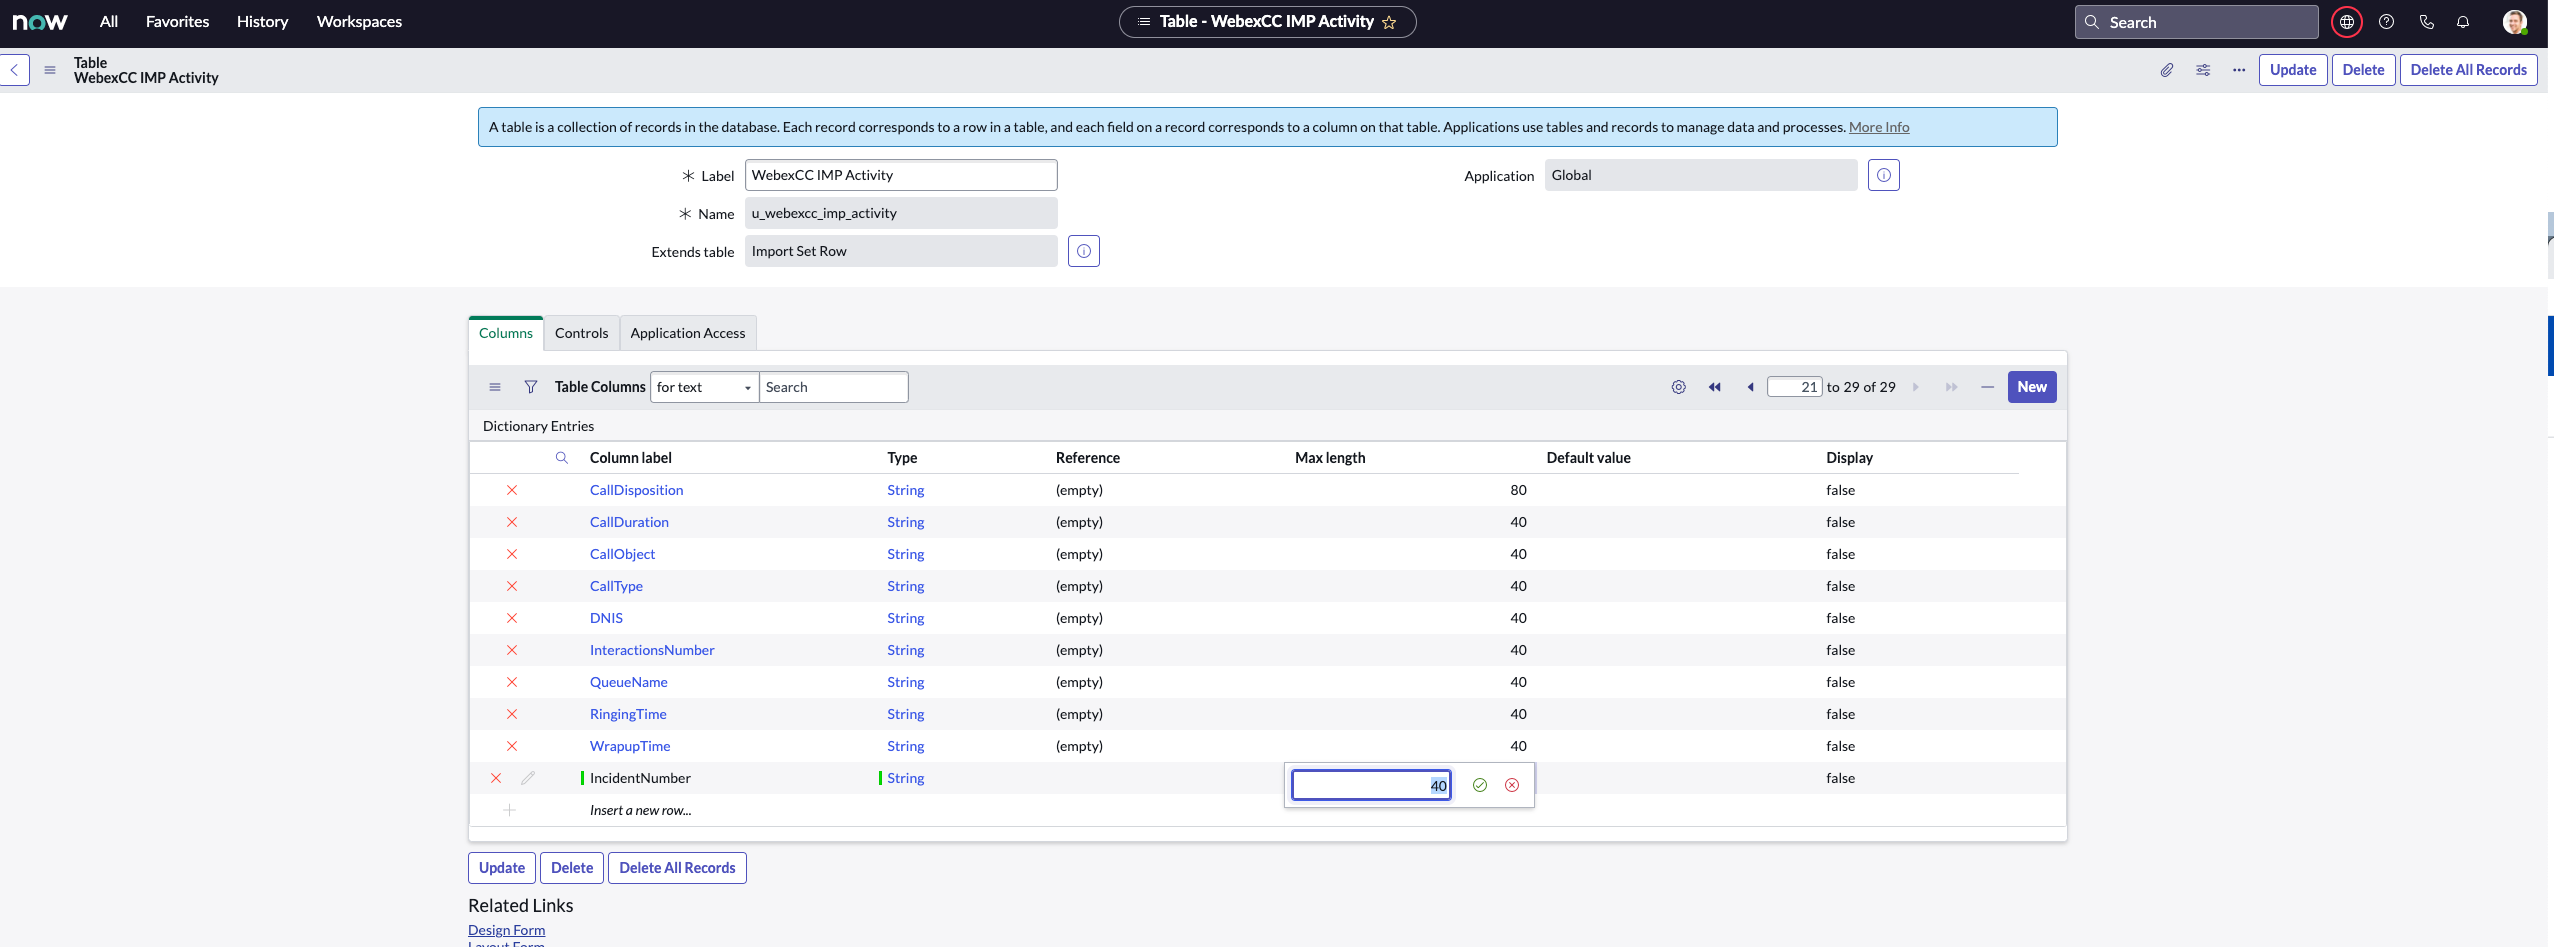Personalize form with sliders icon
Screen dimensions: 2554x947
(x=2203, y=70)
